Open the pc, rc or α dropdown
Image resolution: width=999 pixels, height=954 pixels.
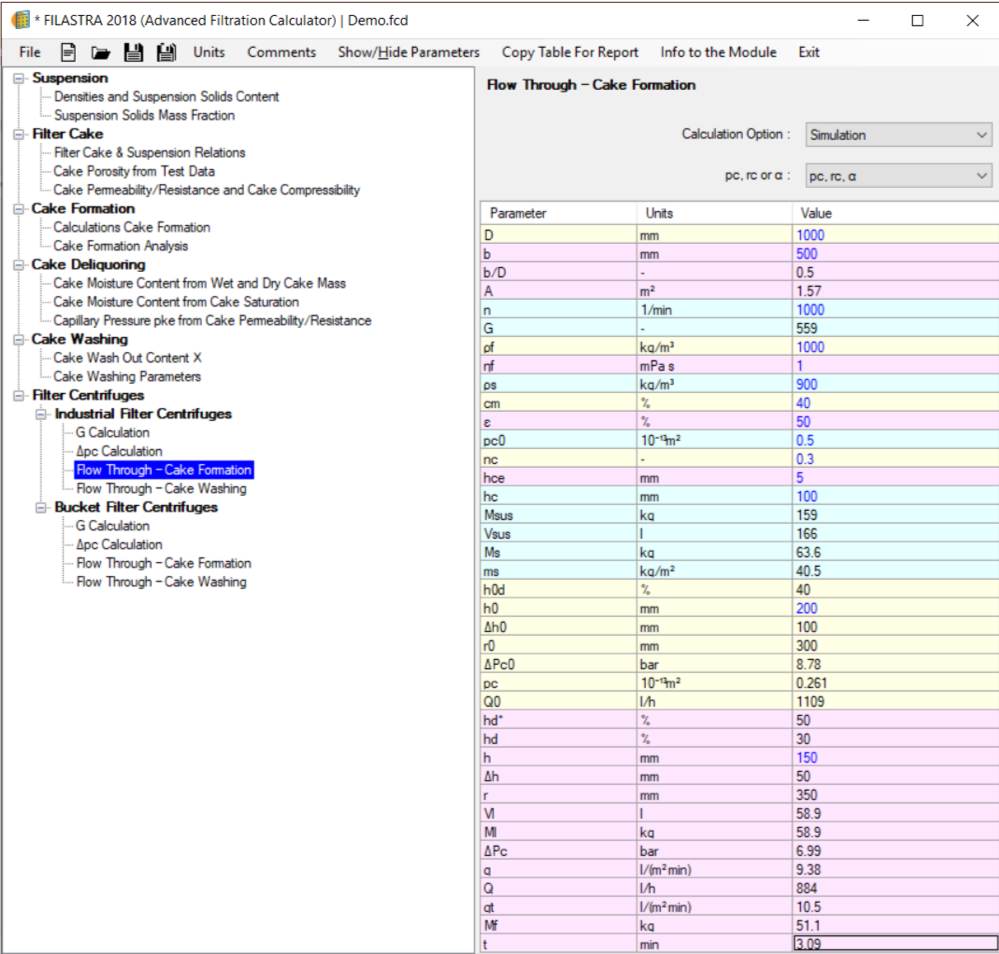point(898,176)
